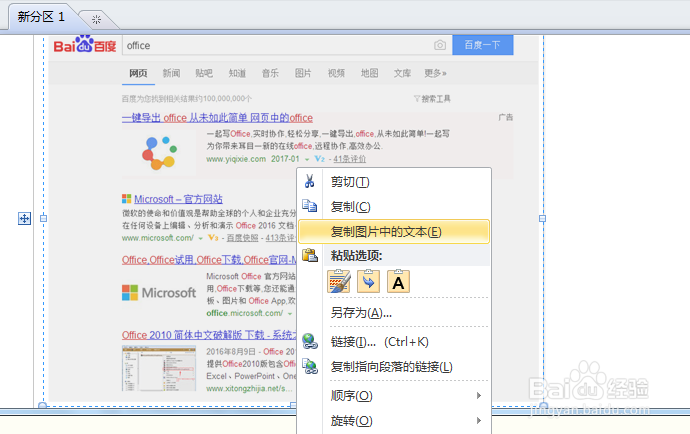Open the 地图 tab in Baidu results
This screenshot has height=434, width=690.
(x=369, y=73)
